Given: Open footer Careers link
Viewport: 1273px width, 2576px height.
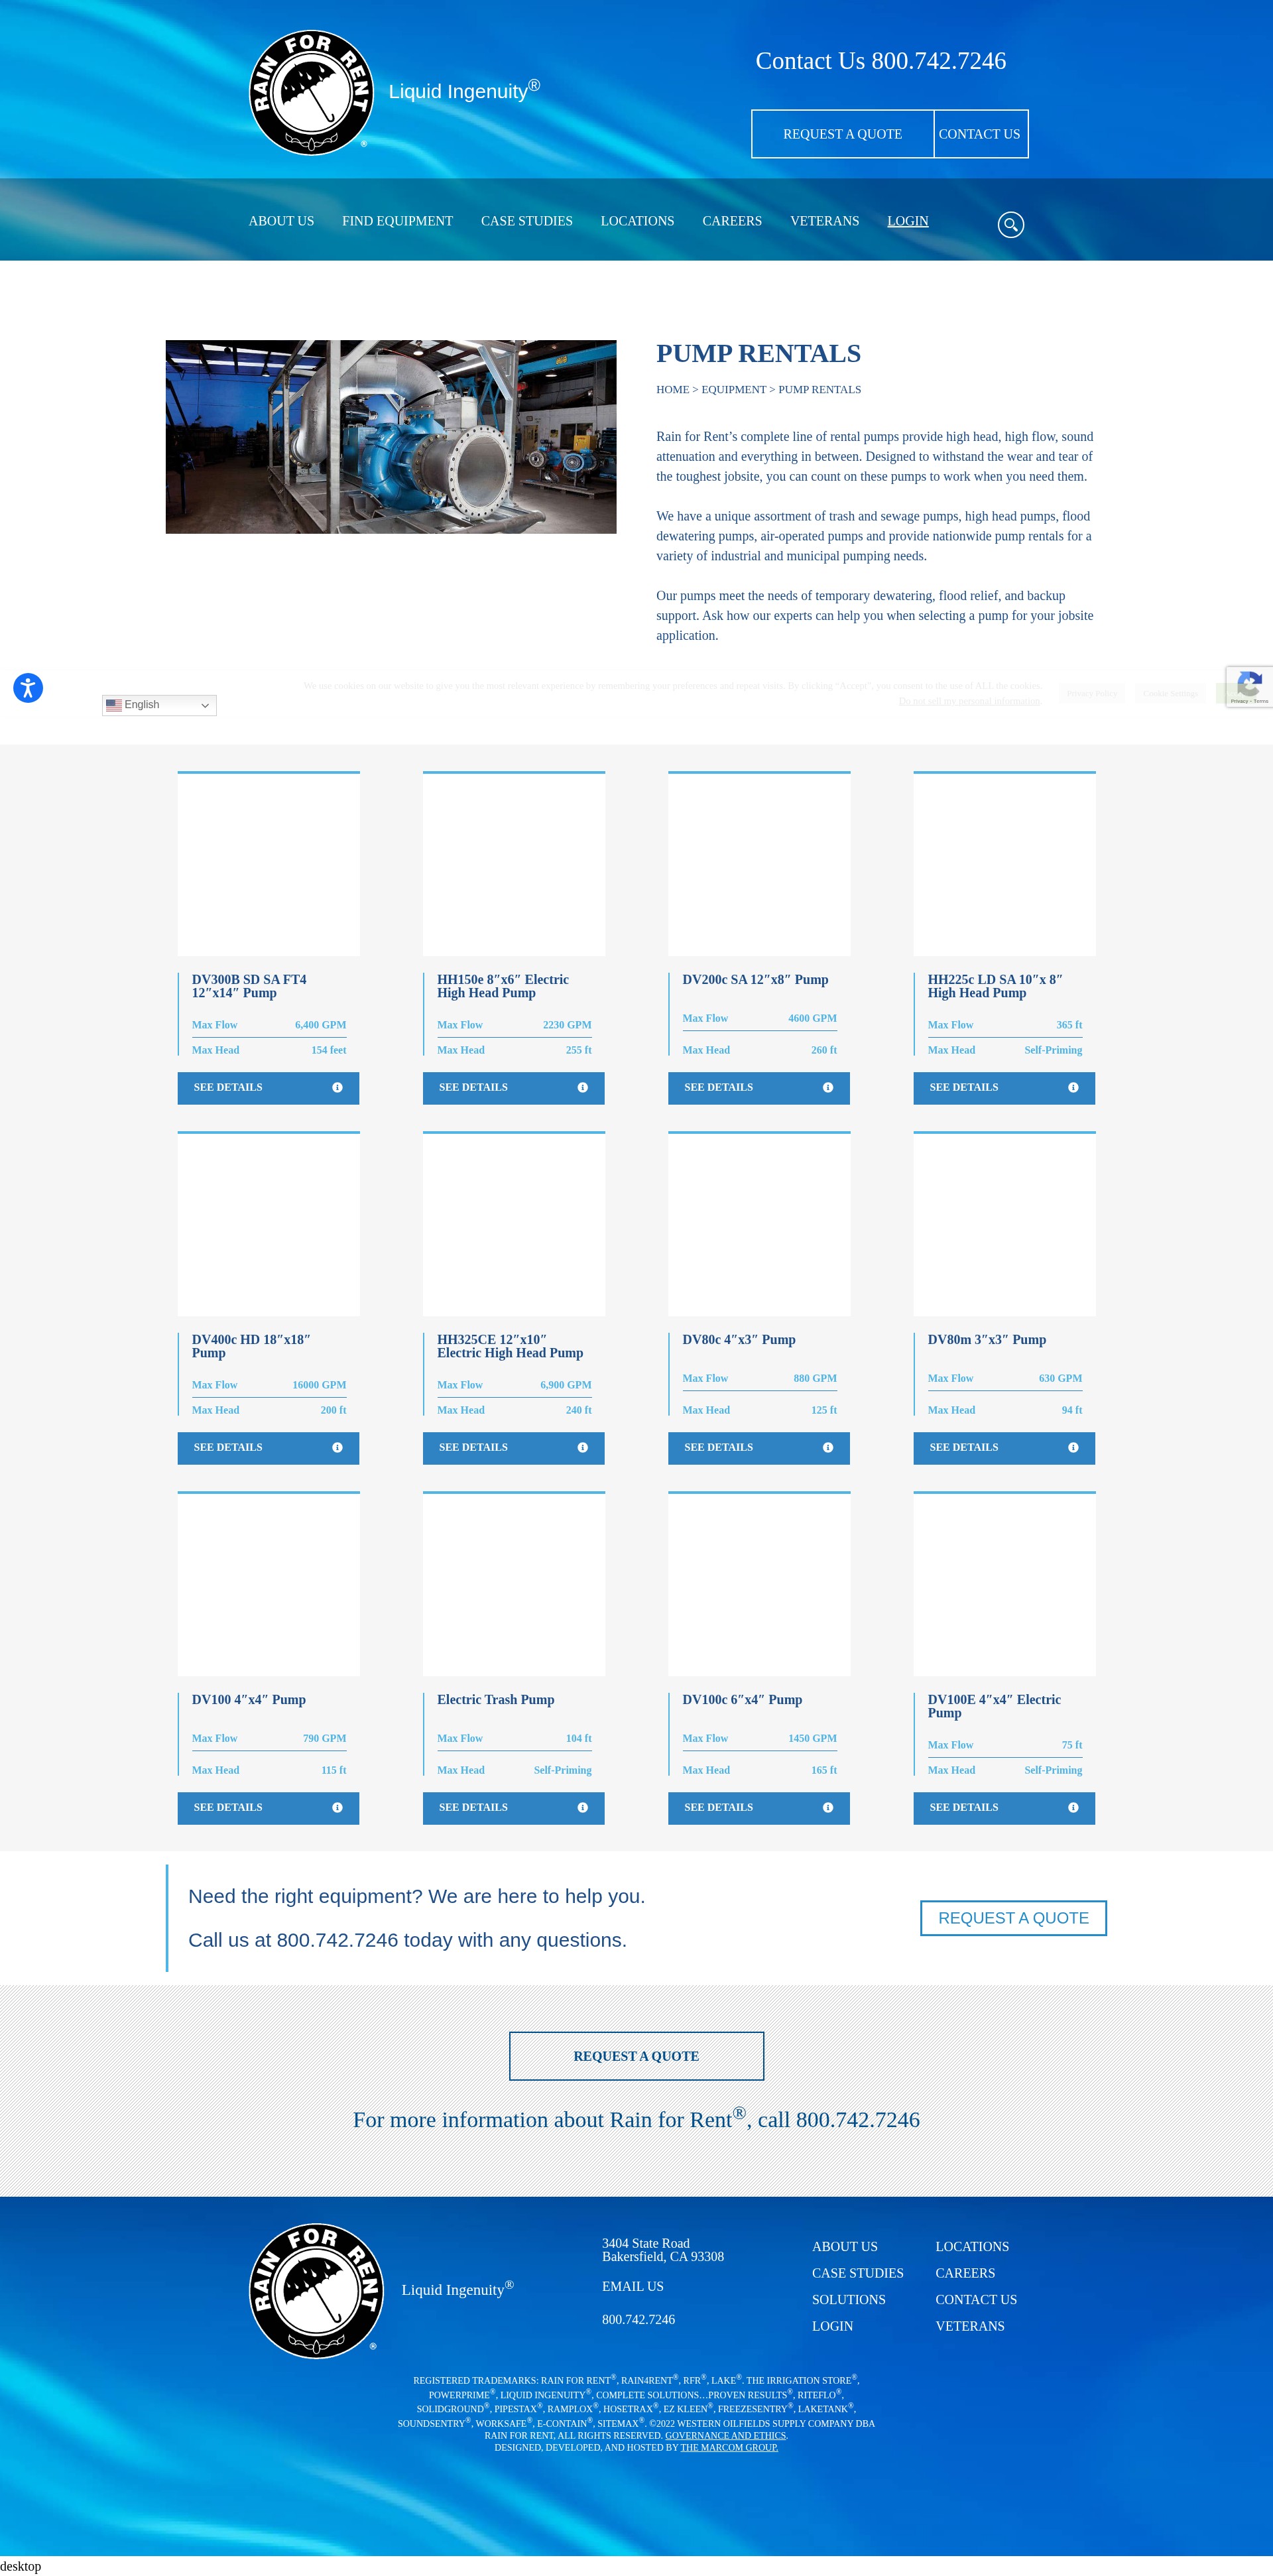Looking at the screenshot, I should point(965,2273).
